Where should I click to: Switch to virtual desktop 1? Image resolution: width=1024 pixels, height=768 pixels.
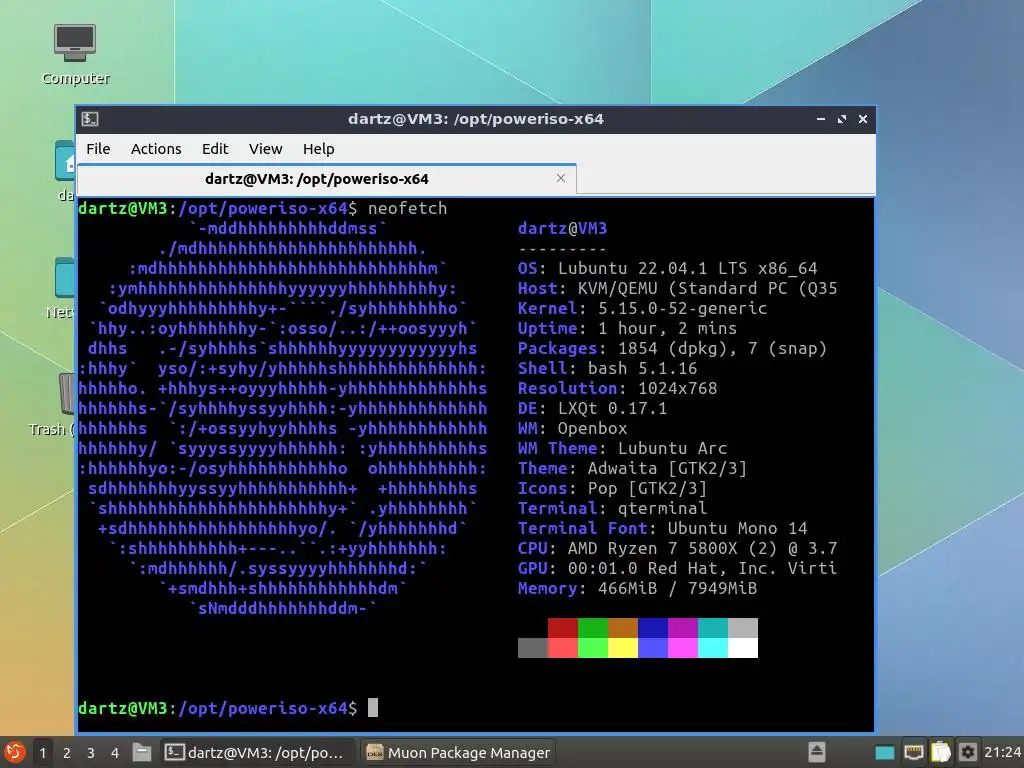click(x=43, y=753)
